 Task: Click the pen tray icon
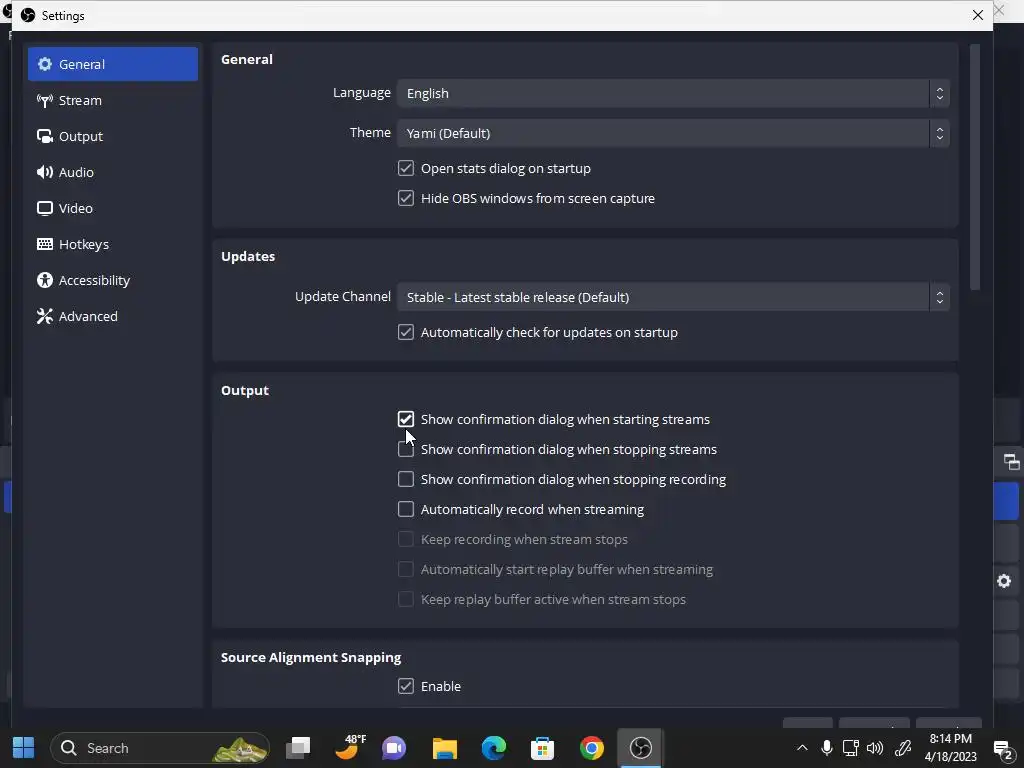[903, 748]
